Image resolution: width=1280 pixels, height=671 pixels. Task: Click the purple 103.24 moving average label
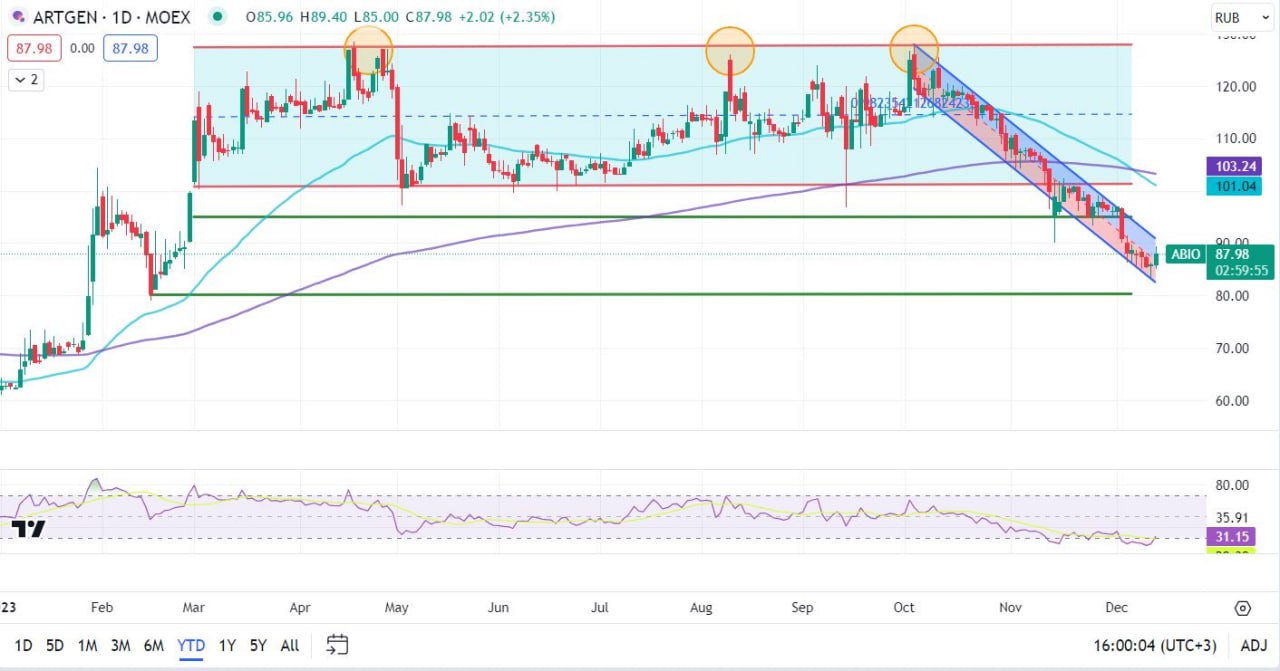pyautogui.click(x=1237, y=166)
